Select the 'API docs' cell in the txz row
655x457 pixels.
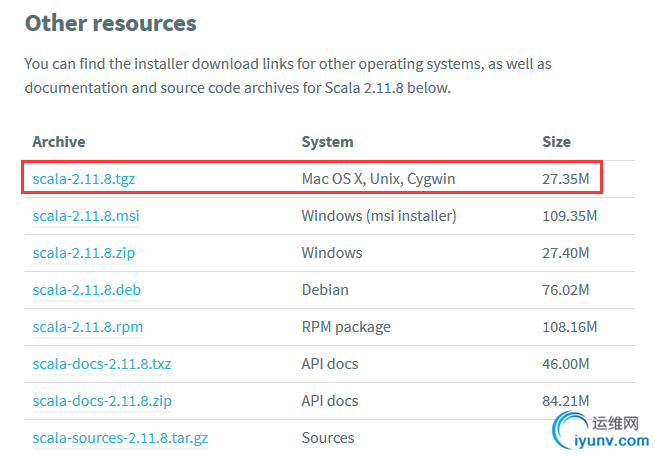pos(330,364)
